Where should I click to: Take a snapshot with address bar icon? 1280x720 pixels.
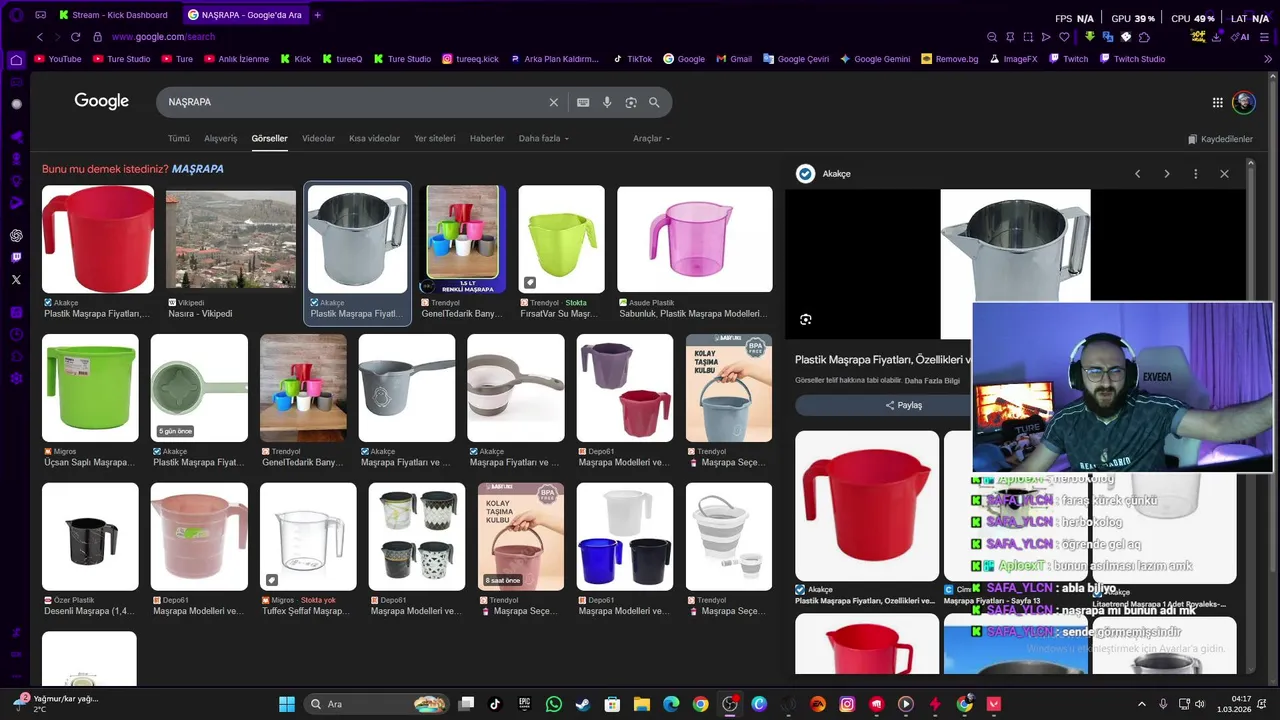(1028, 37)
